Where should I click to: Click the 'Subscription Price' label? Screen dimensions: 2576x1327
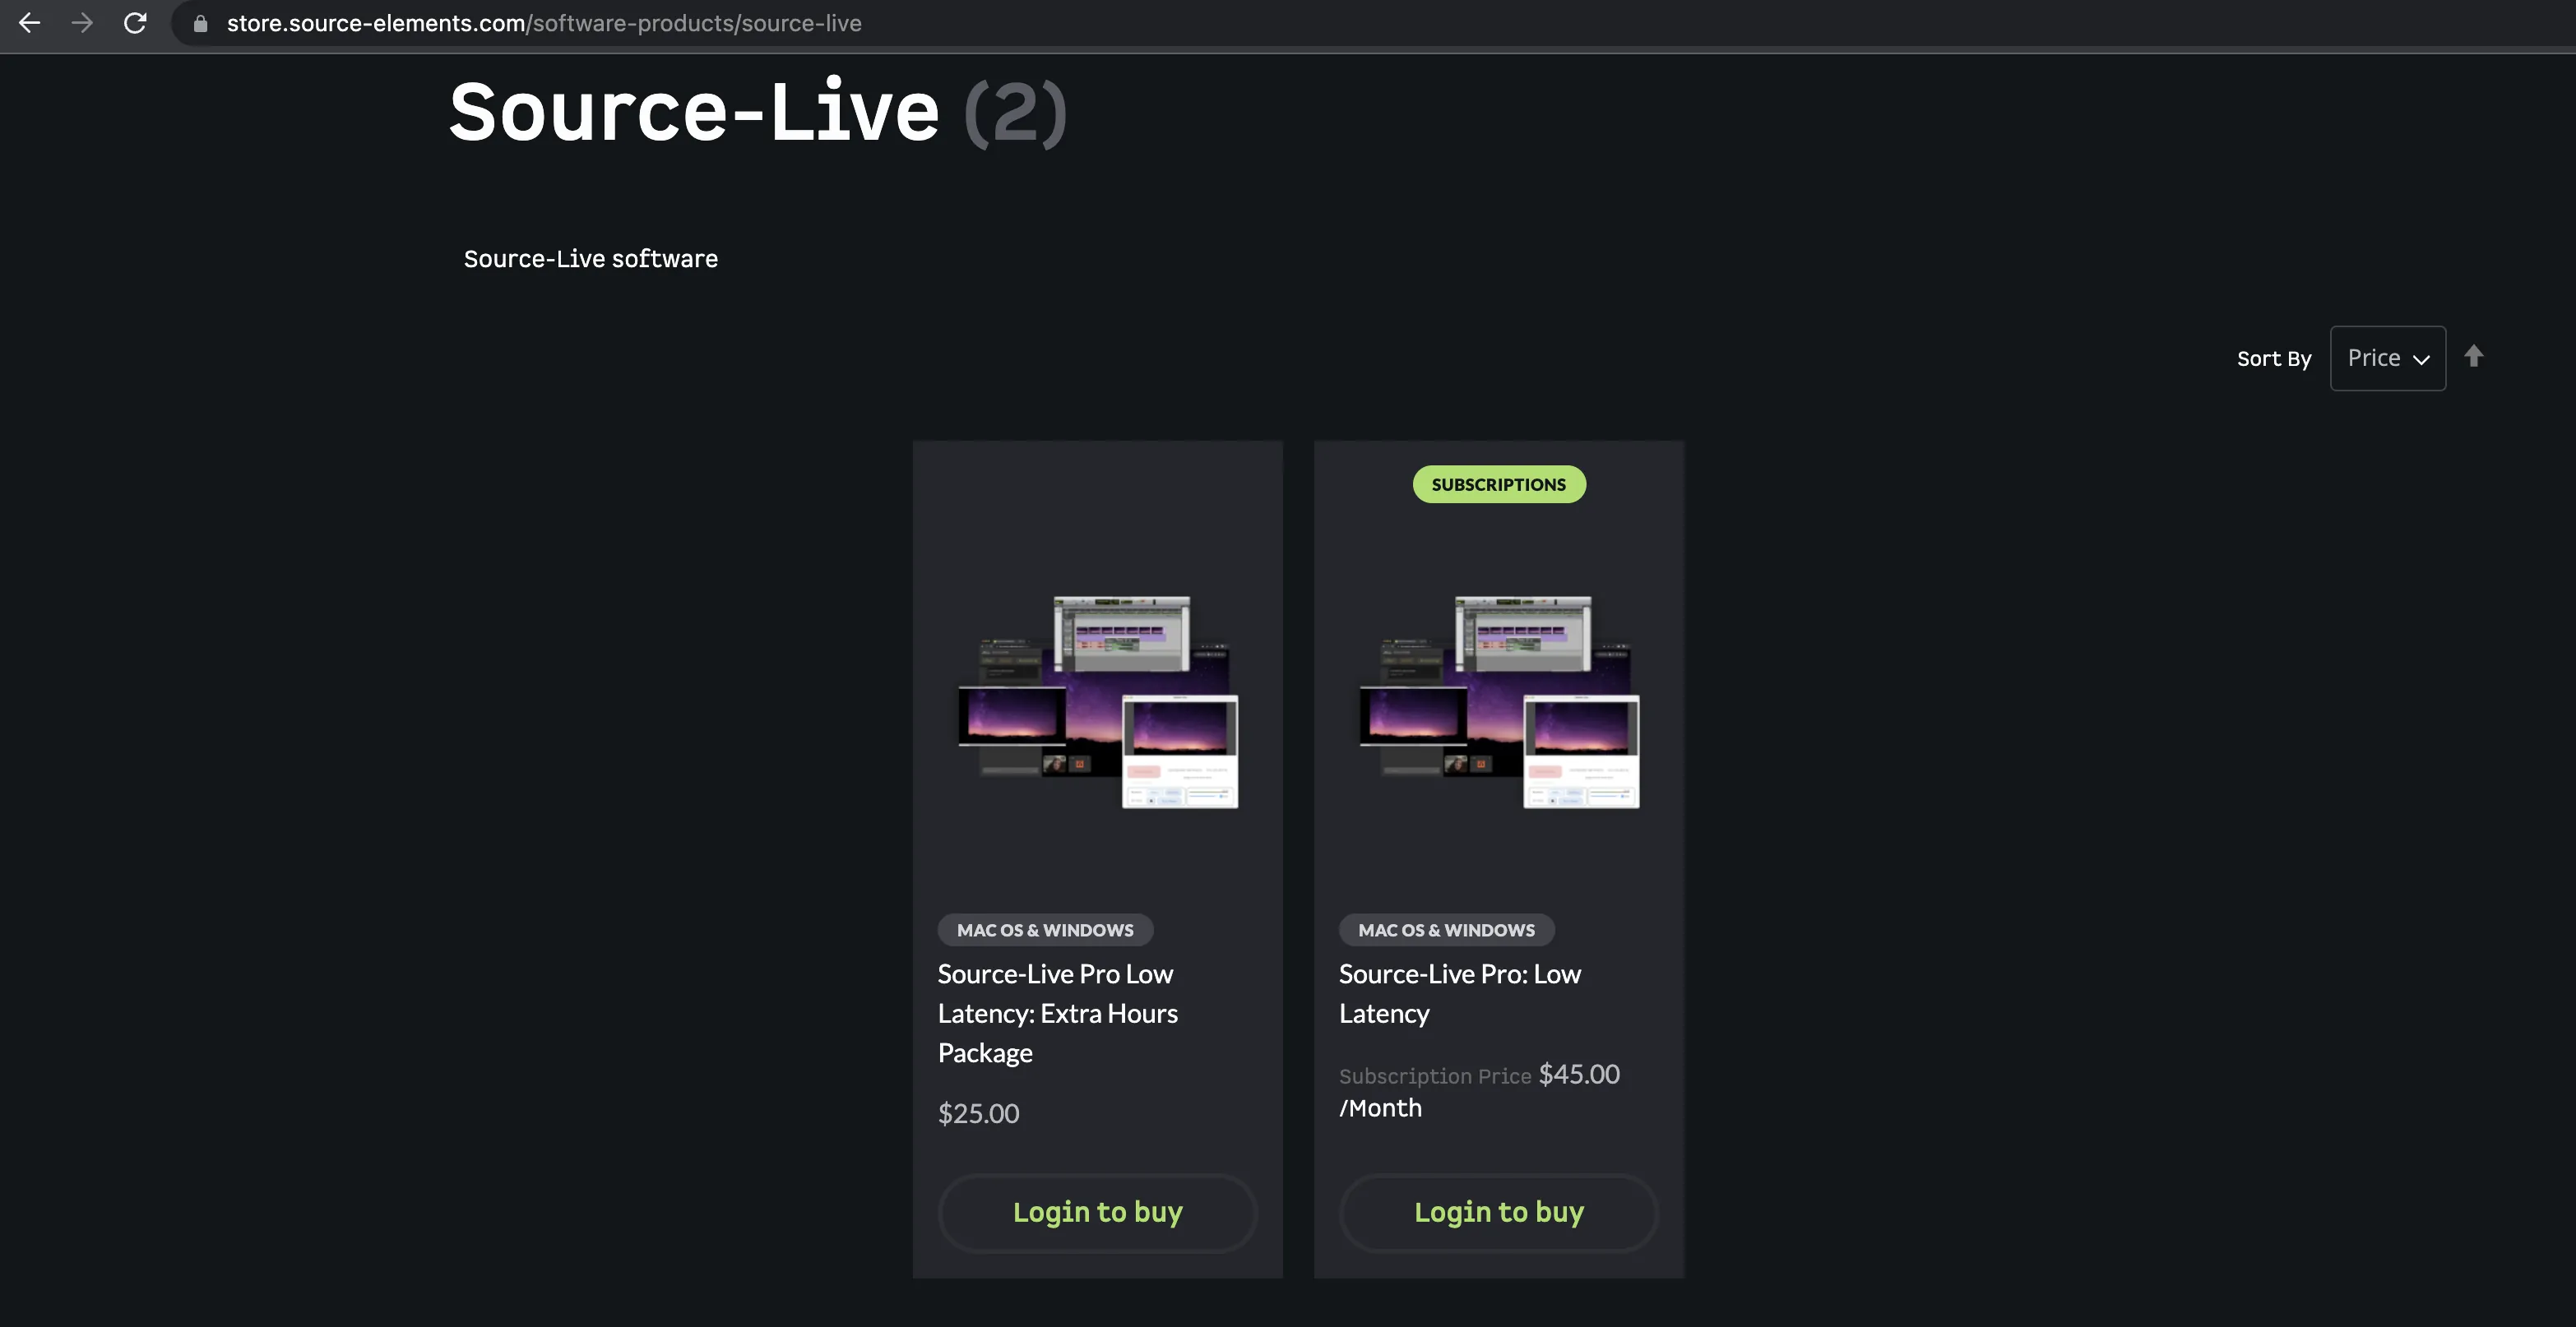click(1435, 1076)
